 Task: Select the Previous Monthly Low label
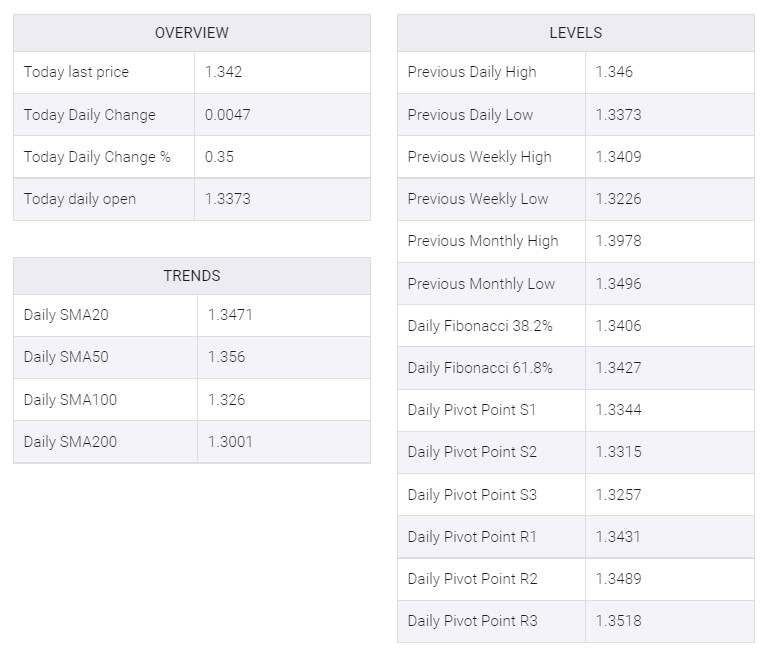tap(481, 284)
